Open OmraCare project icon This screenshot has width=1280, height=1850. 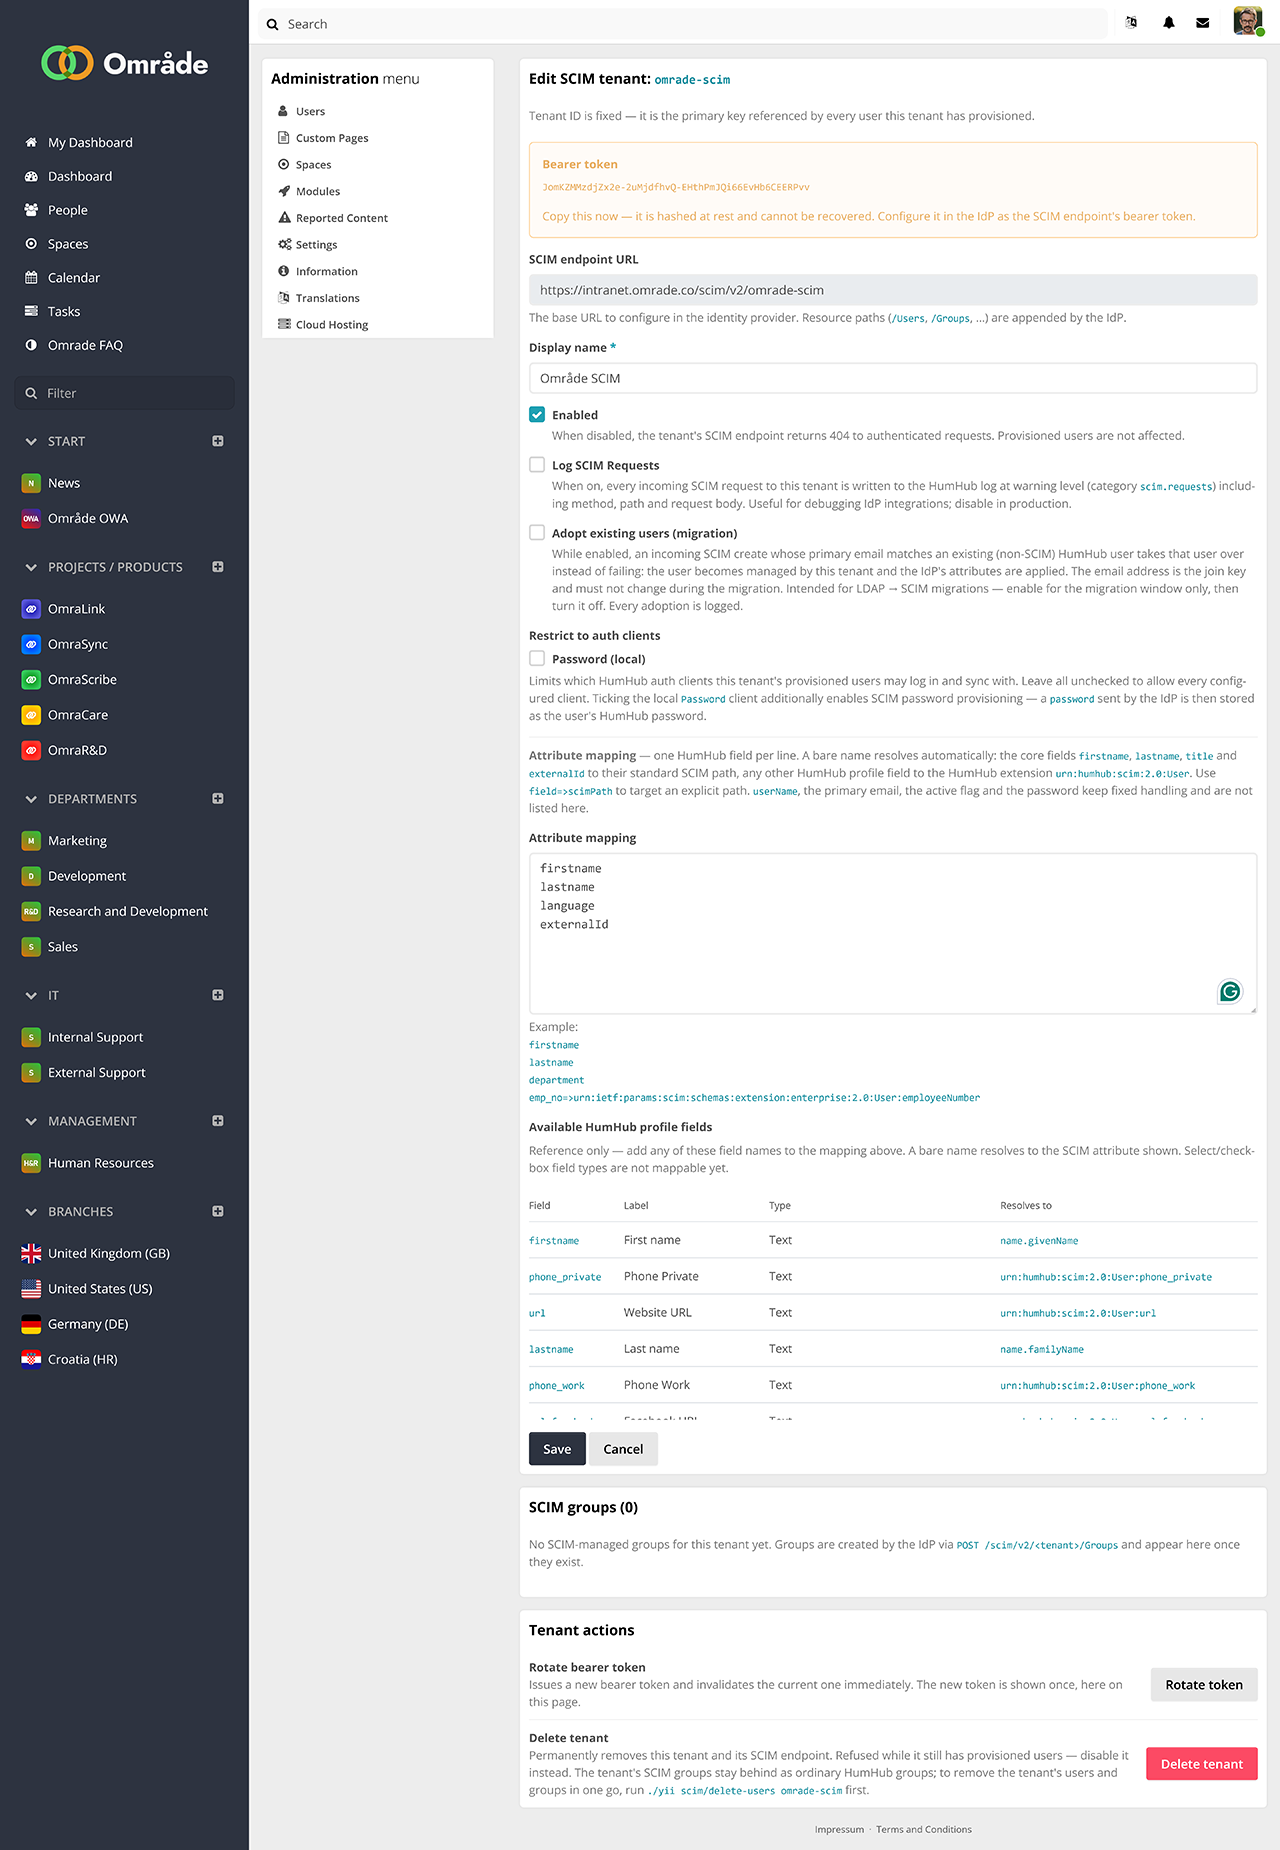(31, 715)
